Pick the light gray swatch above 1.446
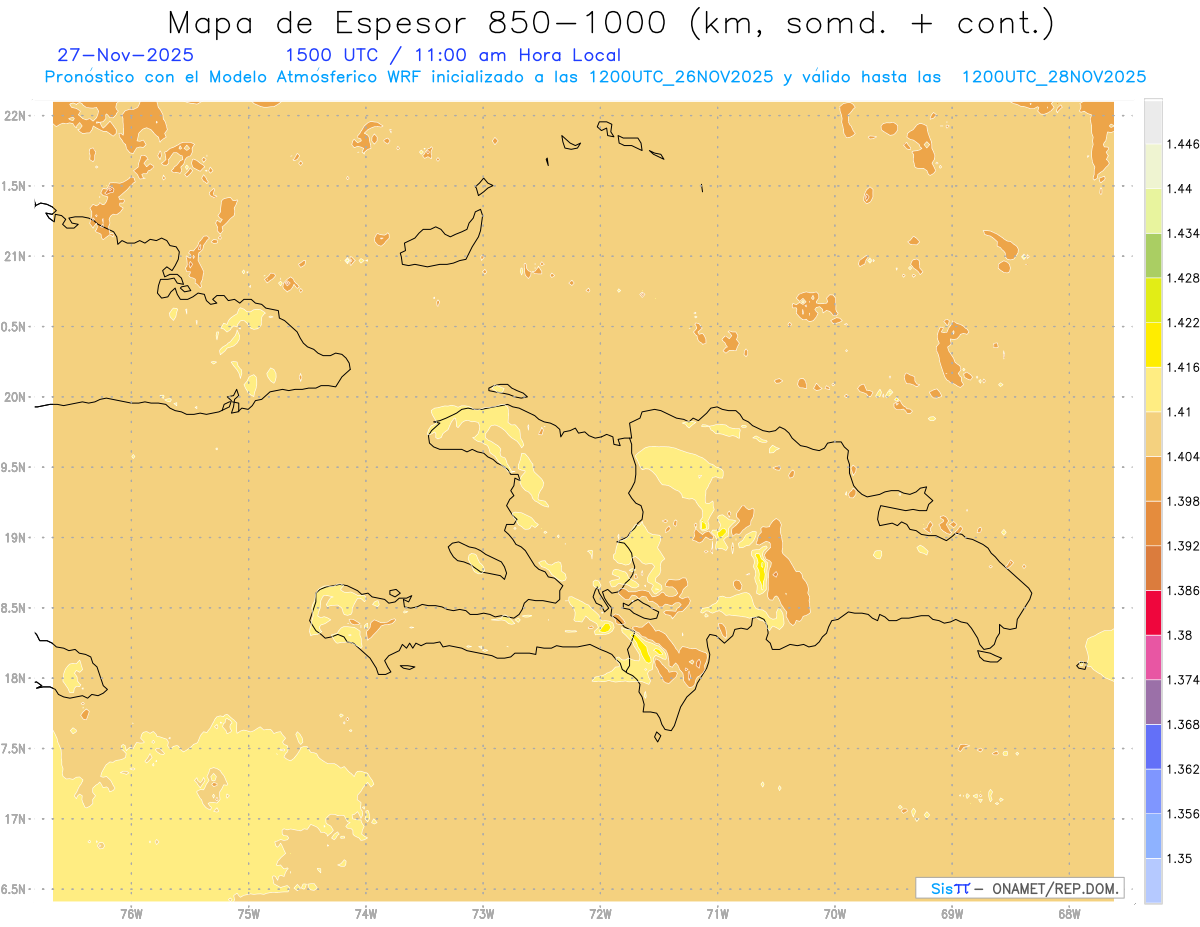Screen dimensions: 1200x927 (1153, 121)
